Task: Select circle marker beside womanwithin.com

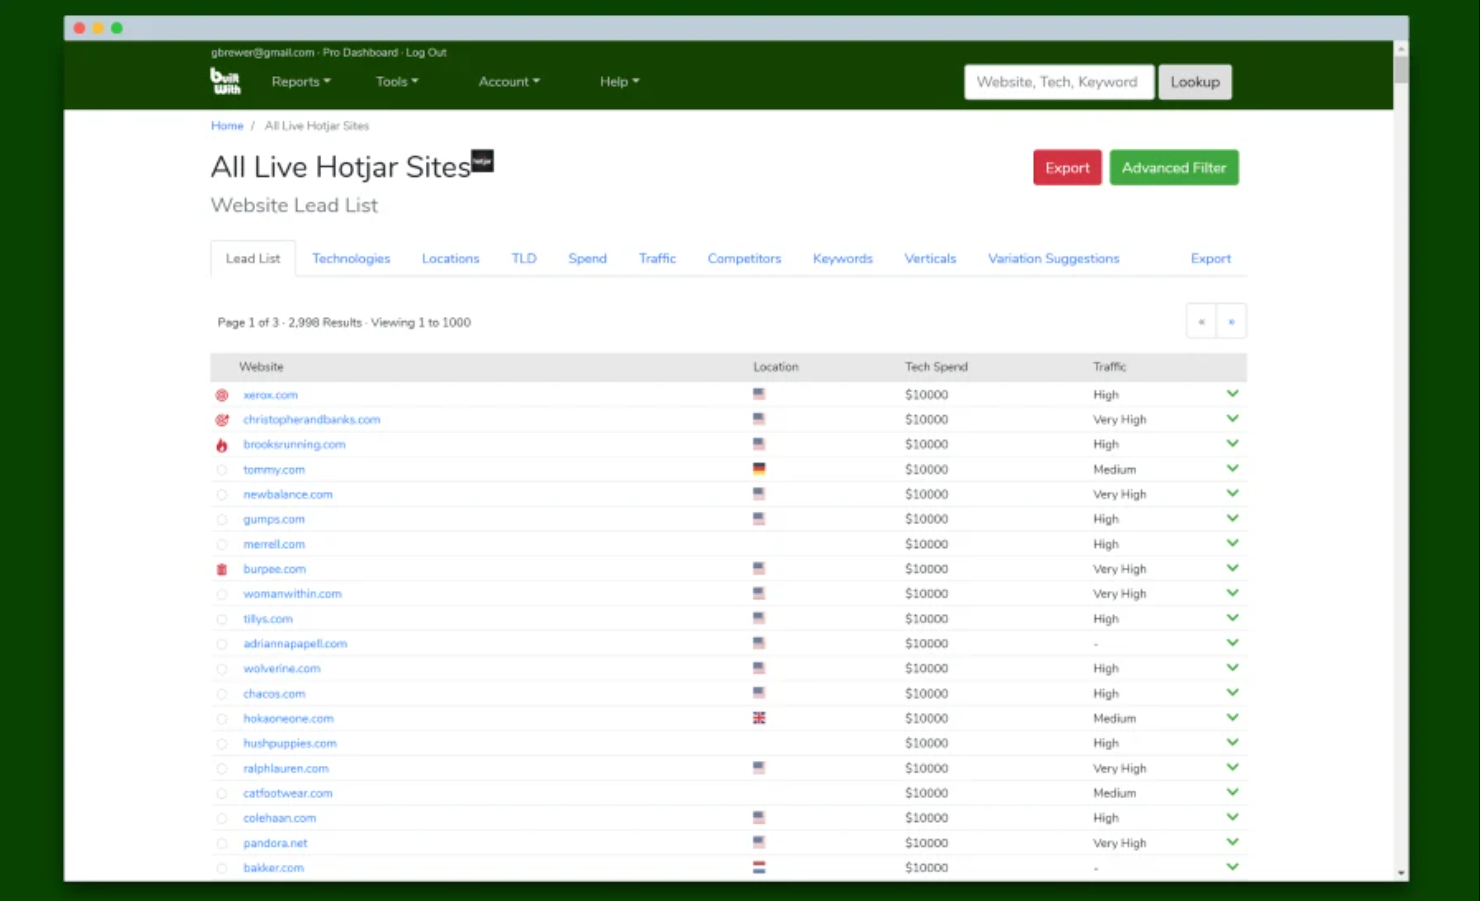Action: click(x=222, y=594)
